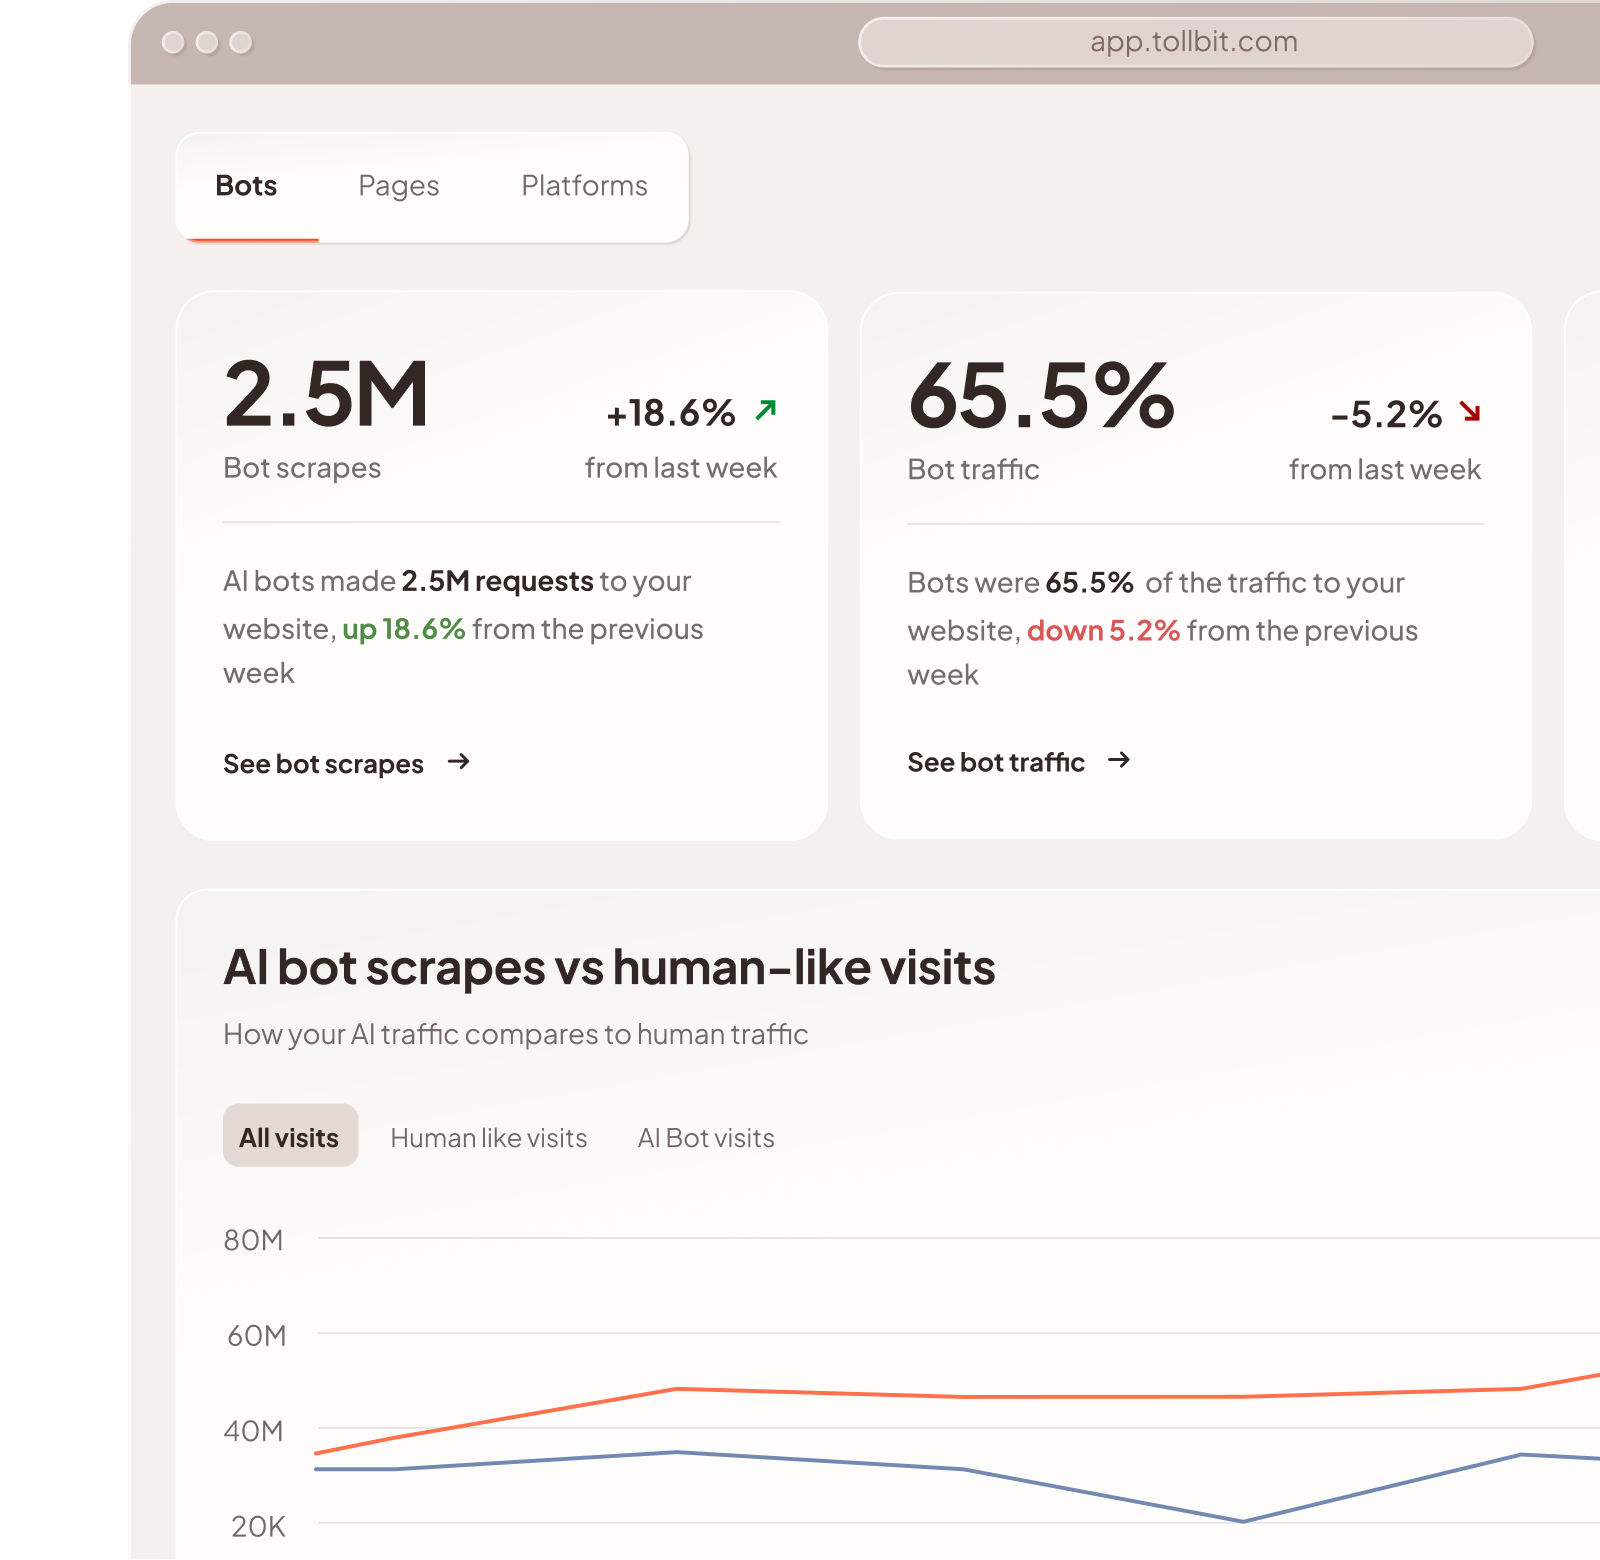Switch to the Pages tab
This screenshot has width=1600, height=1560.
pos(399,186)
